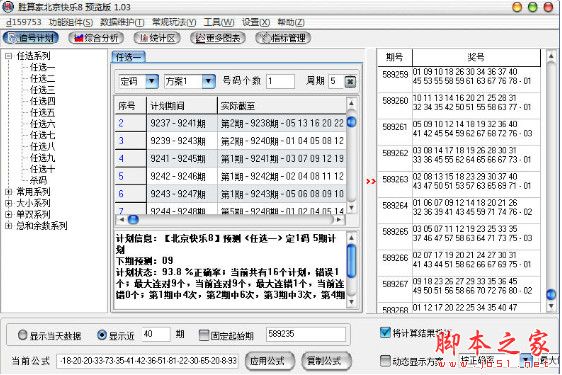The image size is (562, 375).
Task: Close the window with the red button
Action: pos(548,7)
